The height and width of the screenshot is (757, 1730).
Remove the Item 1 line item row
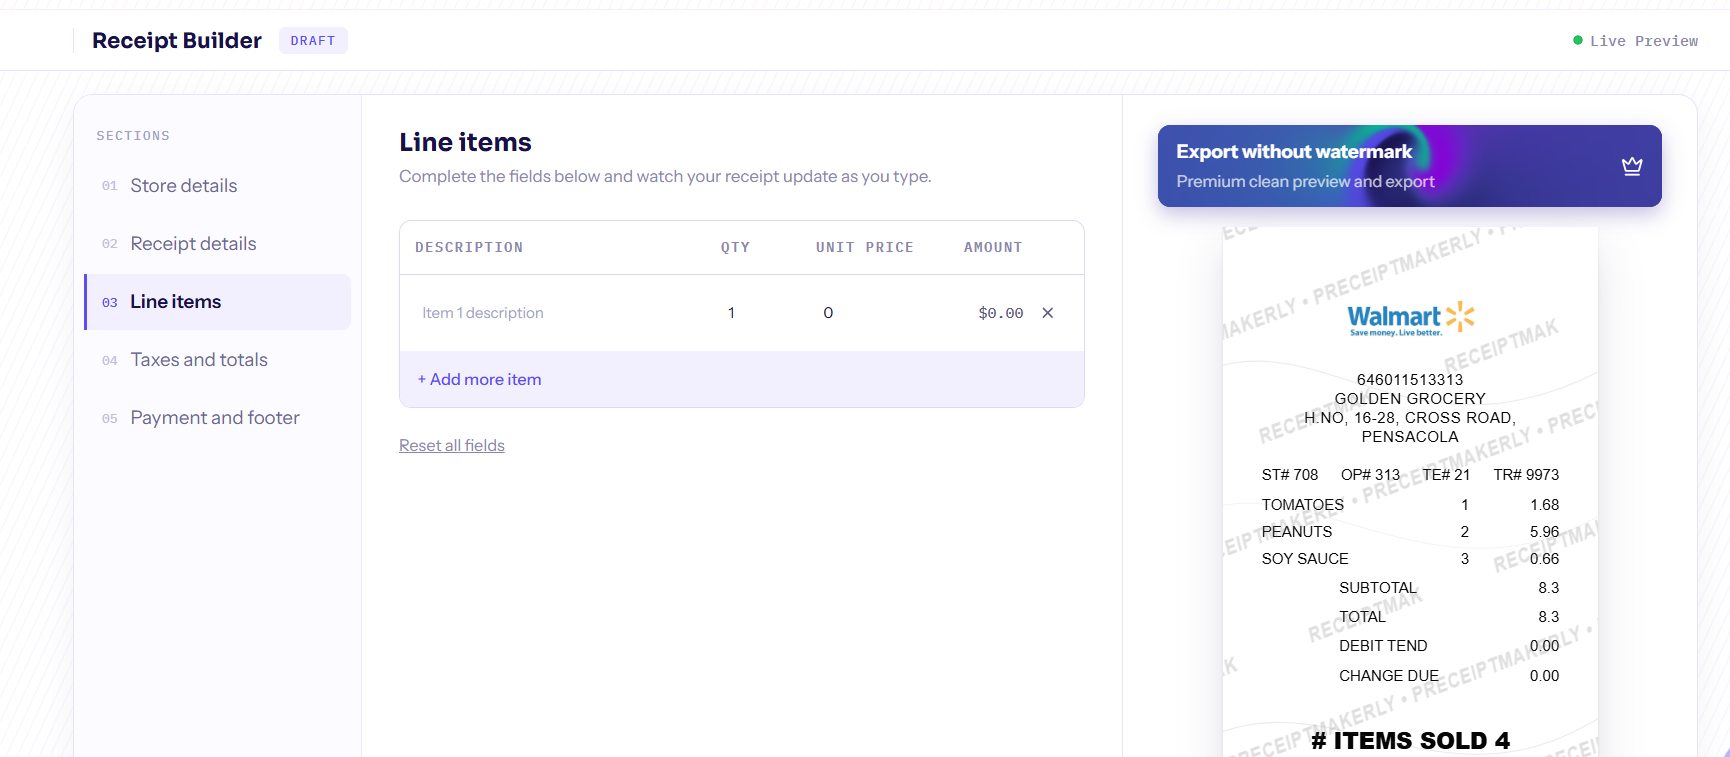click(1048, 313)
